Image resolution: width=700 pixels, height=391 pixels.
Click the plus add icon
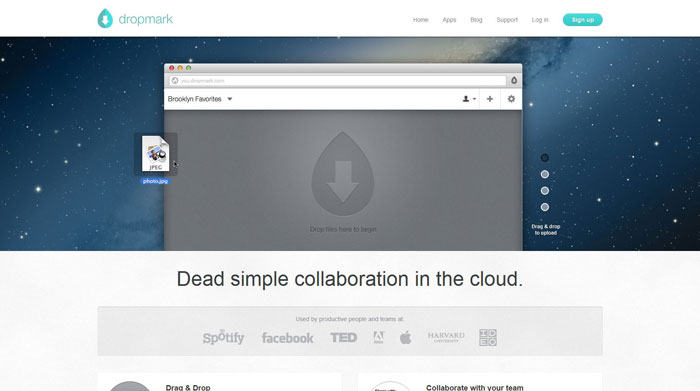click(490, 99)
